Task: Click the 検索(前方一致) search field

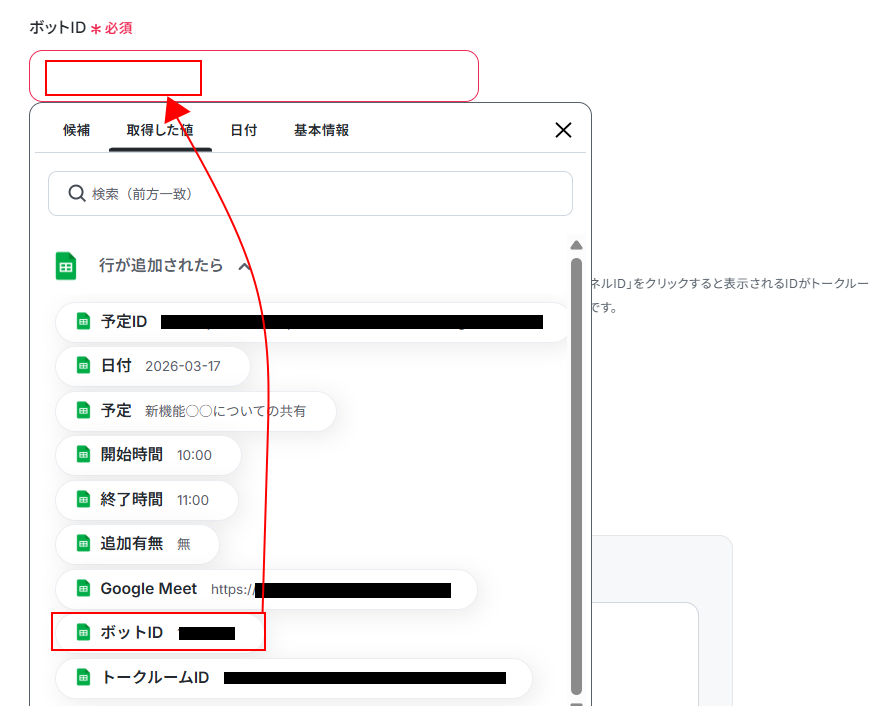Action: pos(310,193)
